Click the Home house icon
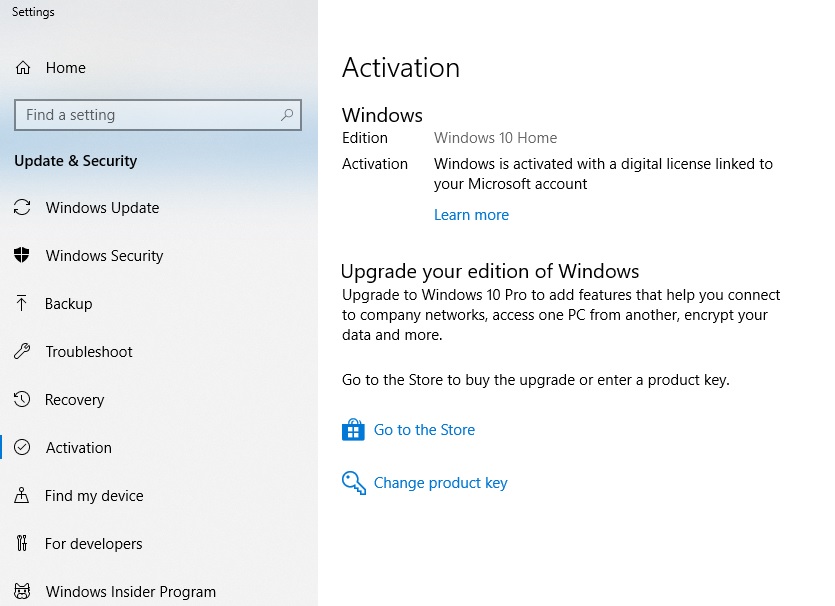Image resolution: width=835 pixels, height=606 pixels. click(23, 68)
